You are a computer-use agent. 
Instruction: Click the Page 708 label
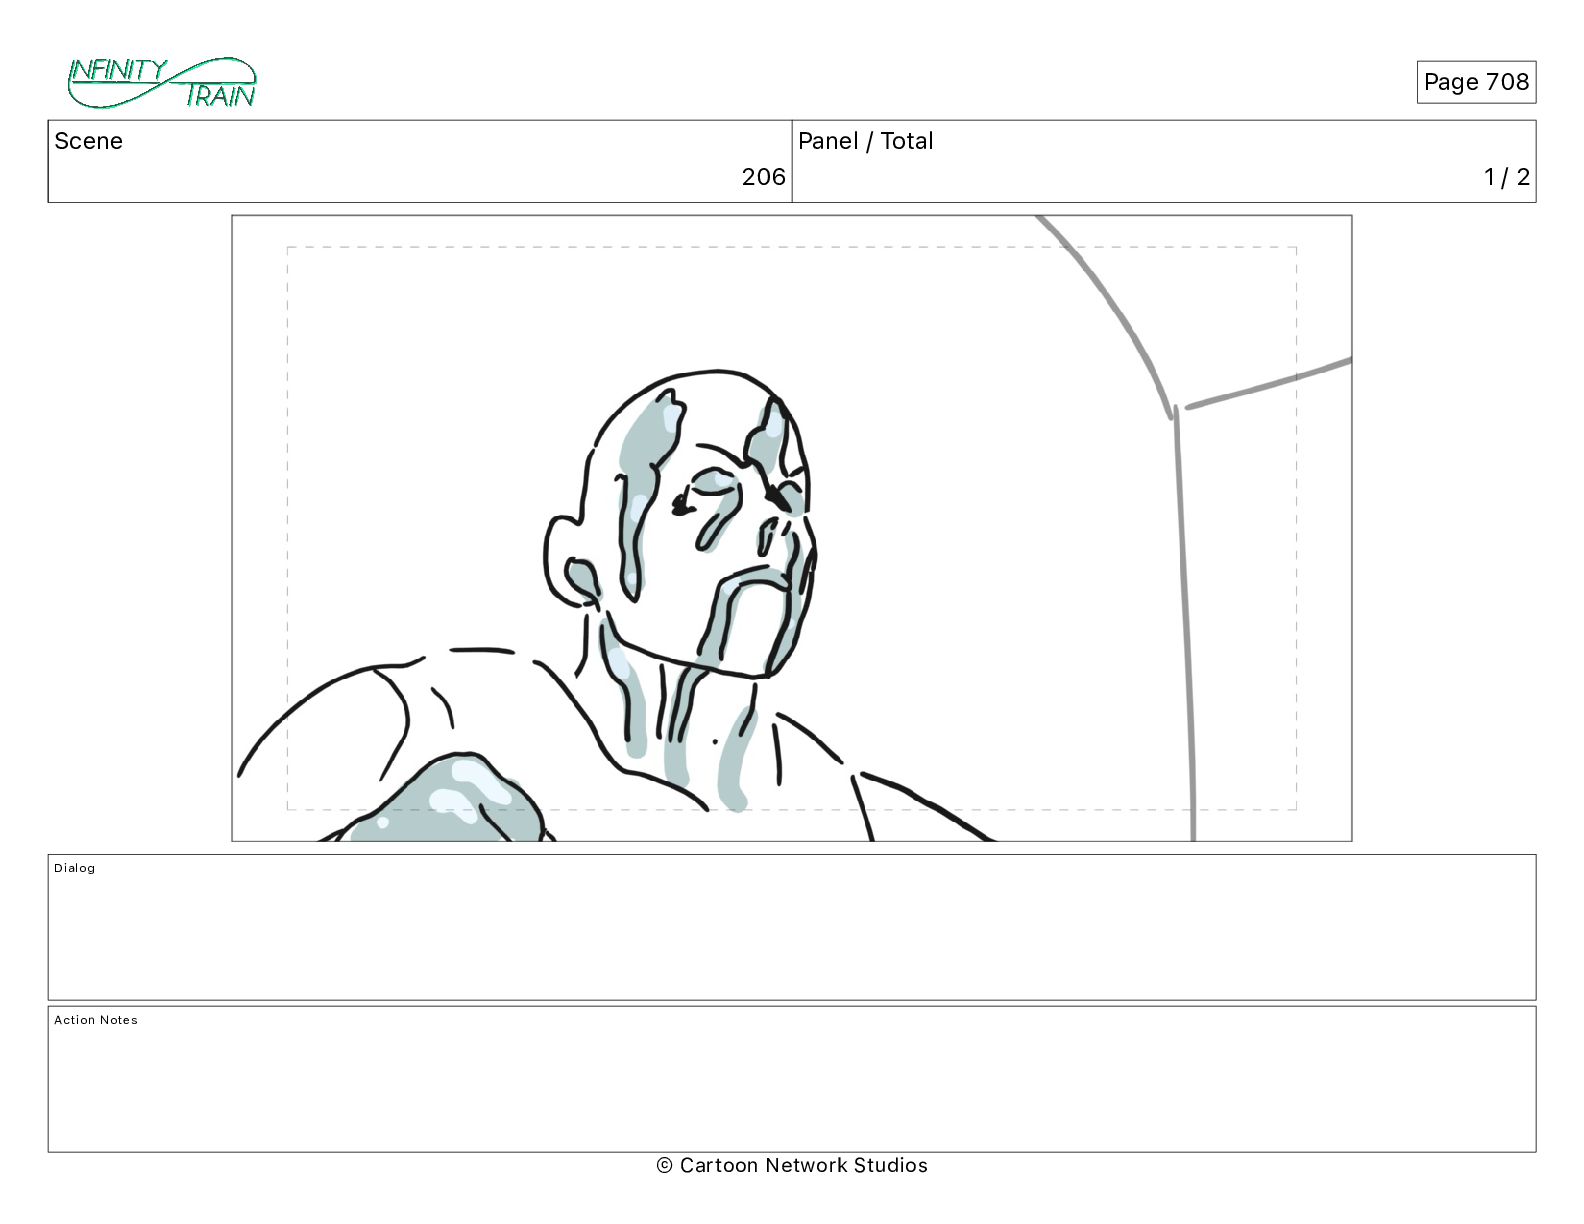1476,82
